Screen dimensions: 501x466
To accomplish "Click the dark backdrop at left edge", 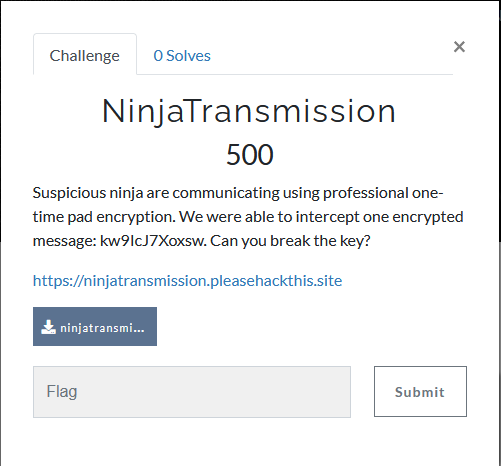I will pos(0,120).
